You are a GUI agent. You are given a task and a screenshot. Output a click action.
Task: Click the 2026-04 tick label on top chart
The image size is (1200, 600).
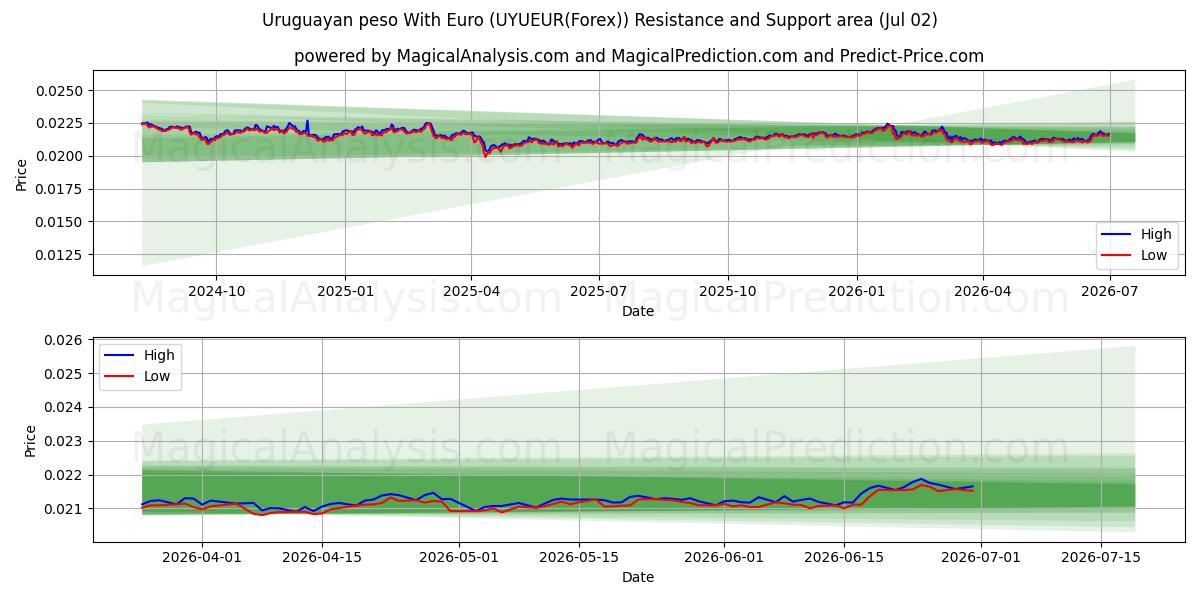[982, 291]
